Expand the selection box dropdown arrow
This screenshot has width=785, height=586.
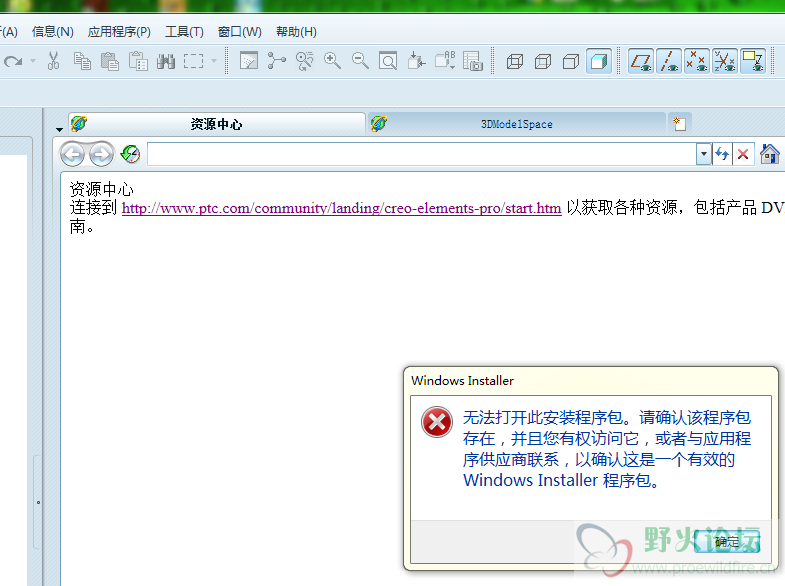click(x=214, y=61)
